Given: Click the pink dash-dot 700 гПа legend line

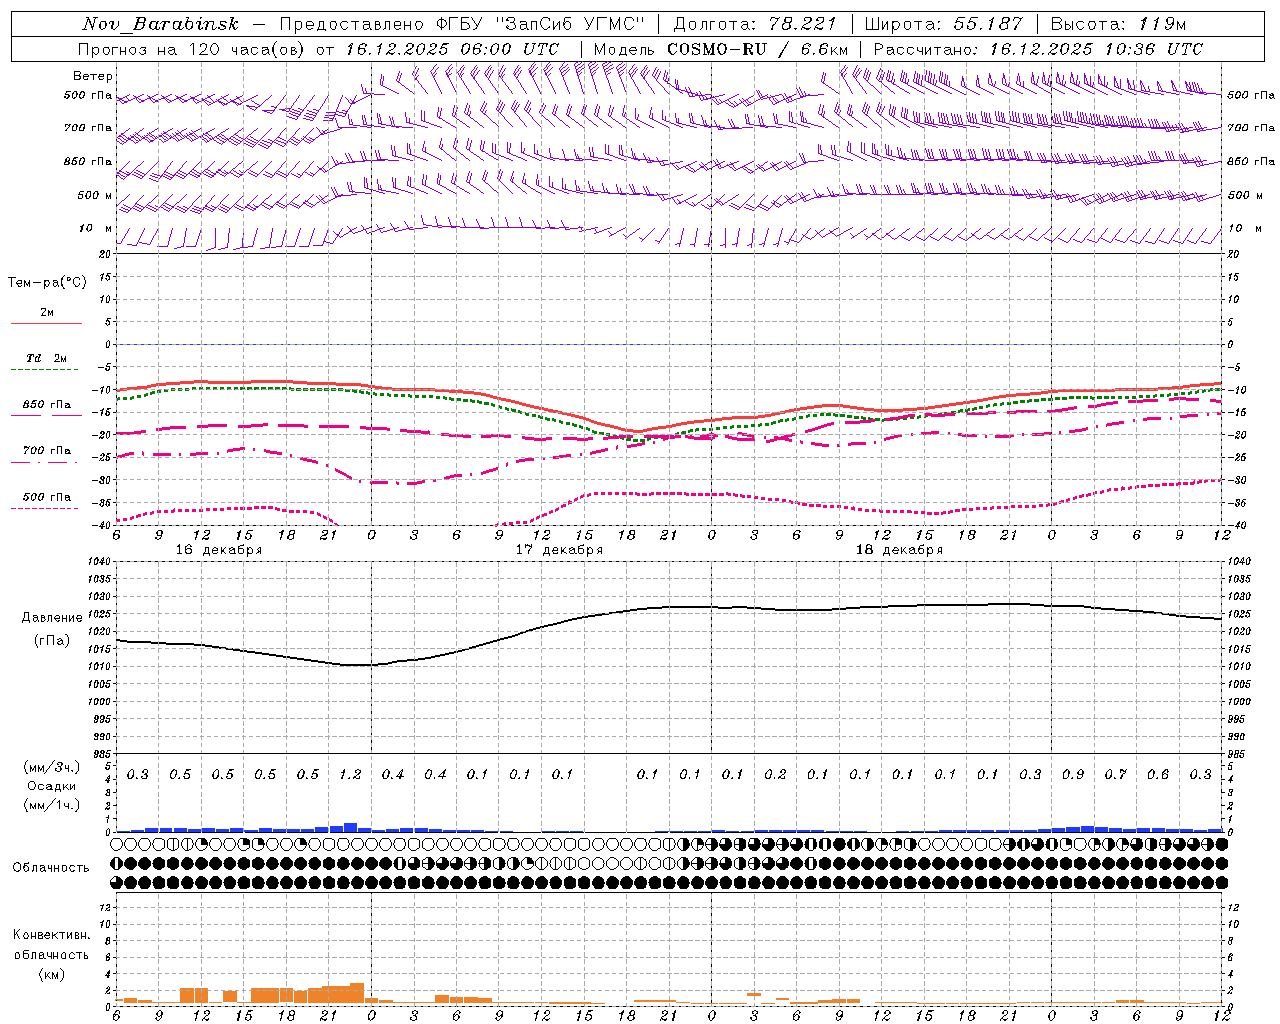Looking at the screenshot, I should [x=46, y=462].
